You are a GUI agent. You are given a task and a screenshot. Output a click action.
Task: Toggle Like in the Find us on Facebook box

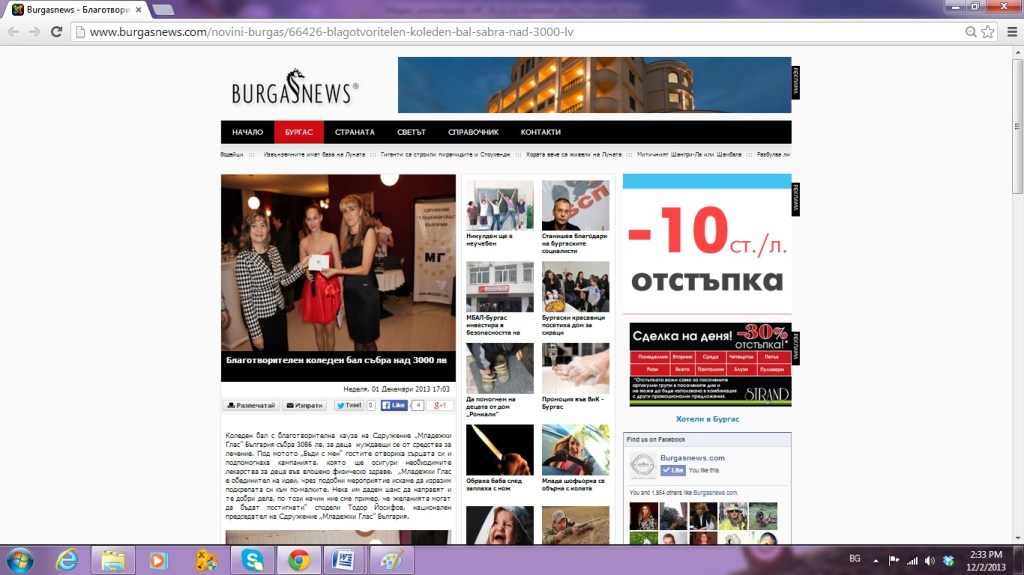pos(672,470)
